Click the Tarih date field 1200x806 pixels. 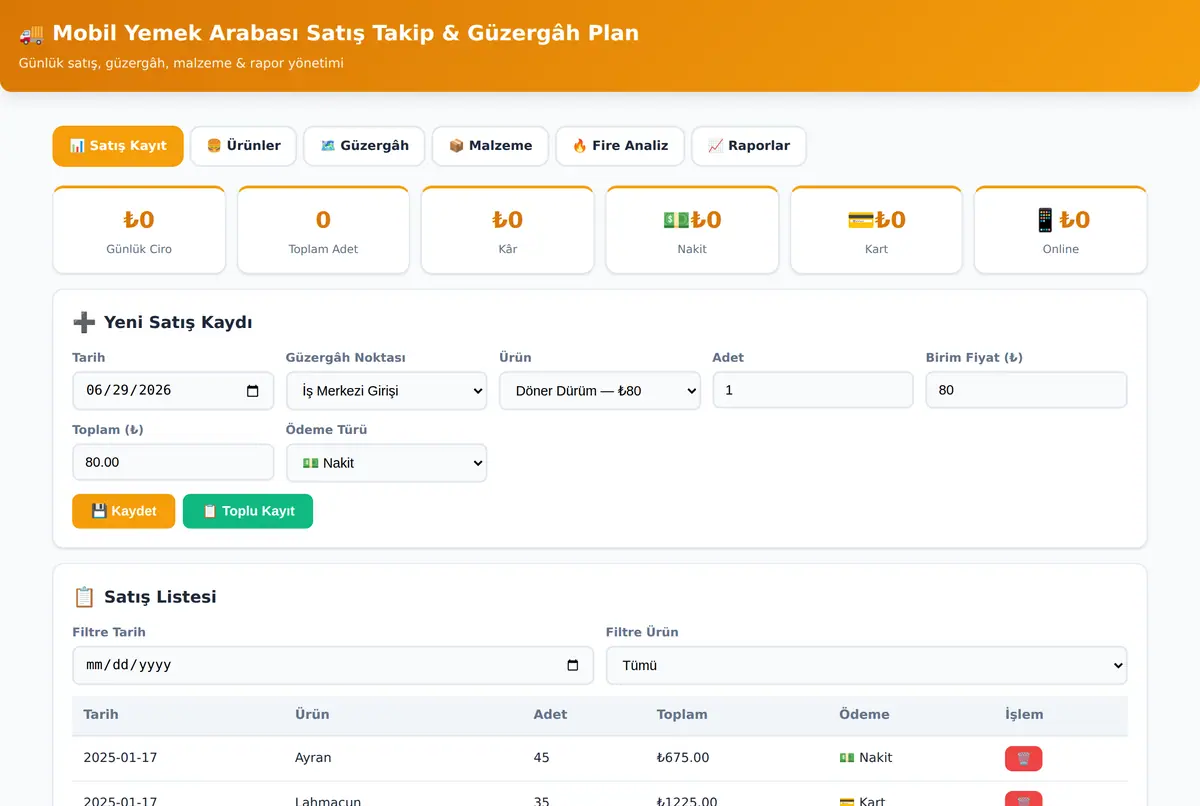173,391
